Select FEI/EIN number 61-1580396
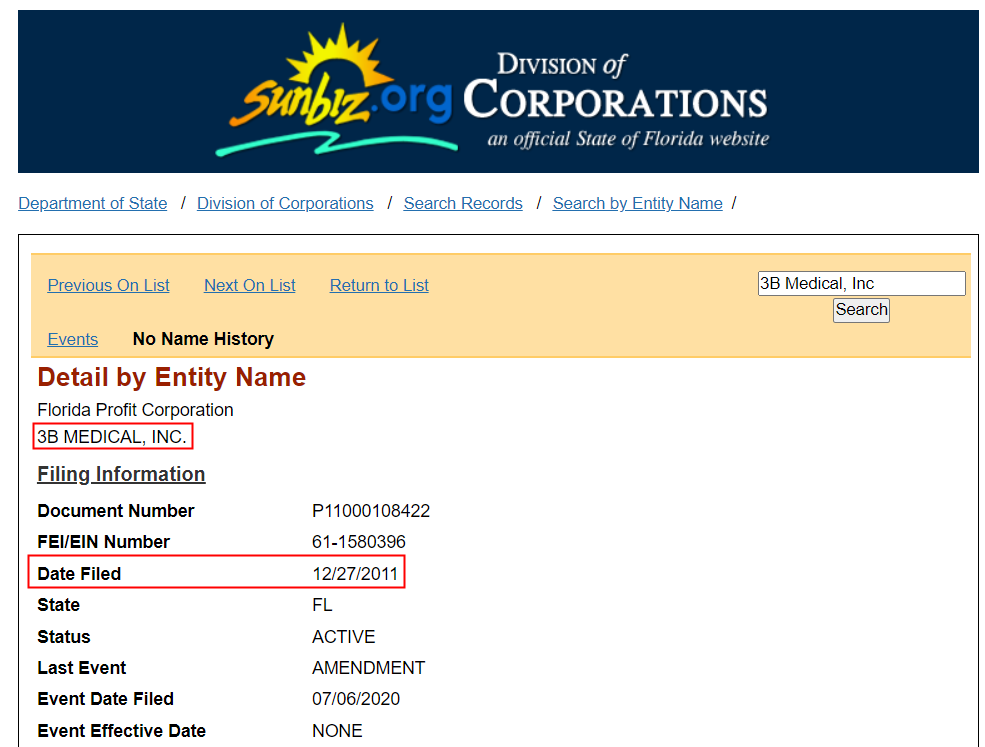The image size is (985, 747). tap(359, 542)
